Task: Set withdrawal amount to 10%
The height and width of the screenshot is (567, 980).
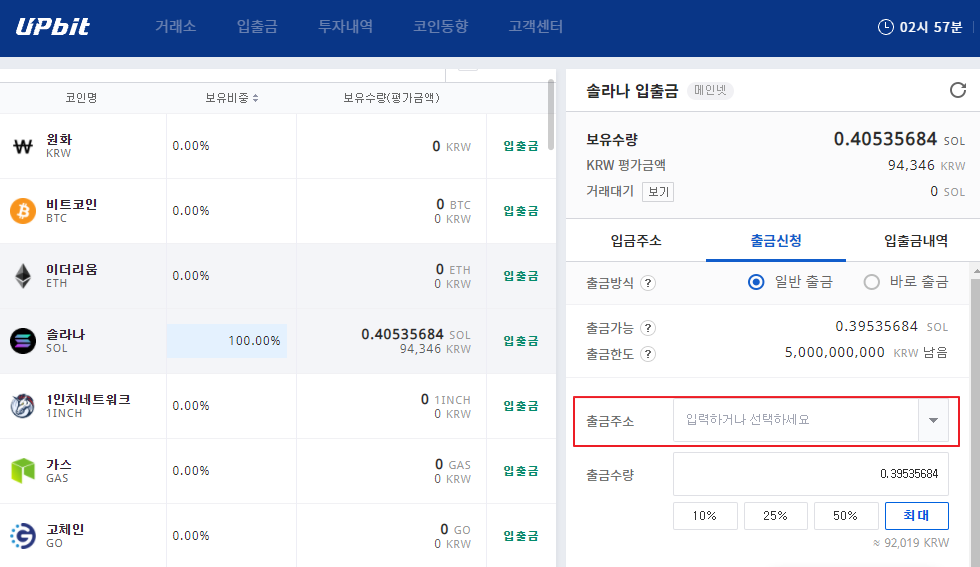Action: (705, 516)
